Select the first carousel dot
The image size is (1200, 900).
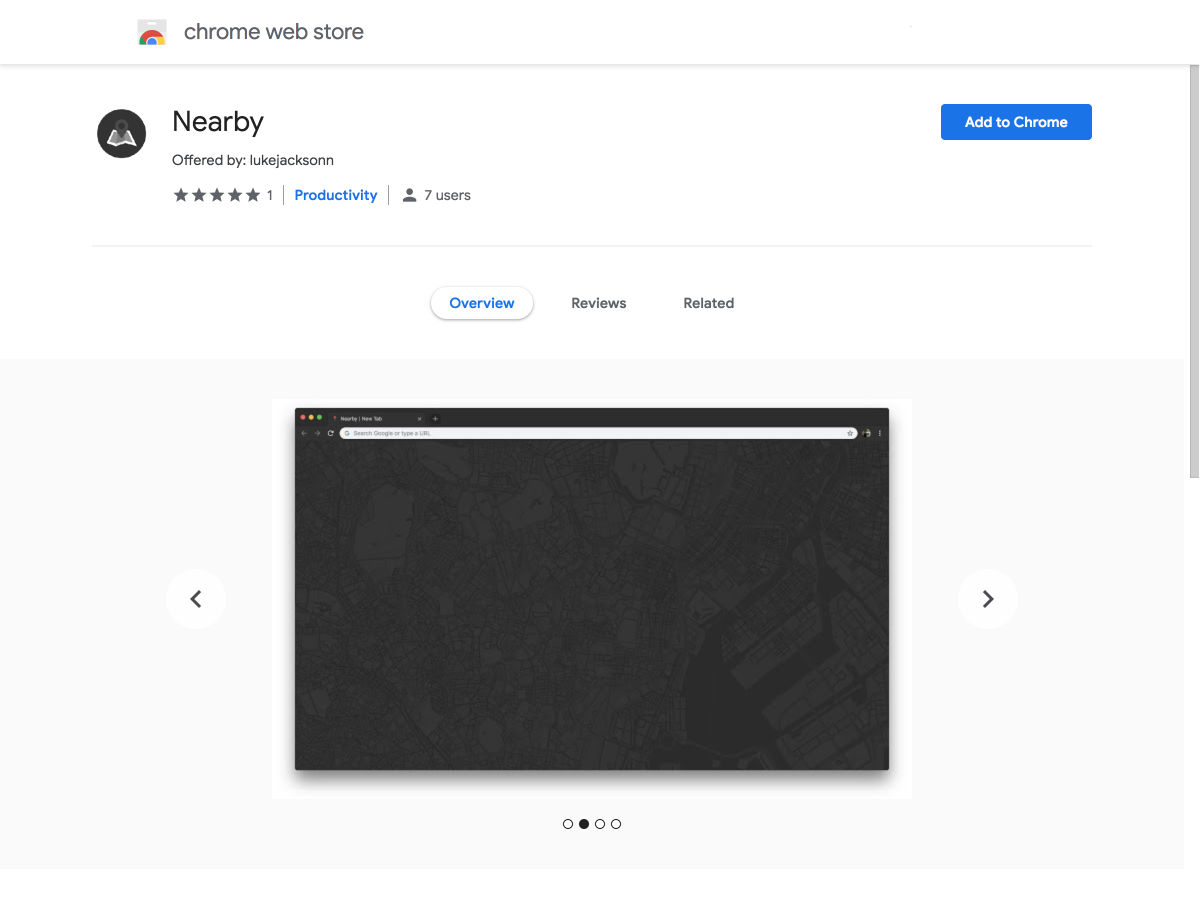(x=568, y=824)
